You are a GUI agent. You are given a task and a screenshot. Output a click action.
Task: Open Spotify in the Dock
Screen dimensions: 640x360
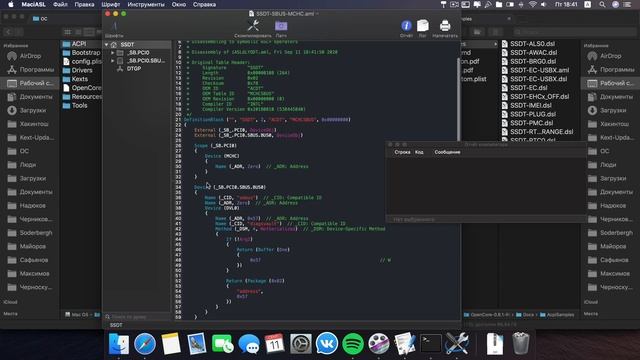coord(353,344)
